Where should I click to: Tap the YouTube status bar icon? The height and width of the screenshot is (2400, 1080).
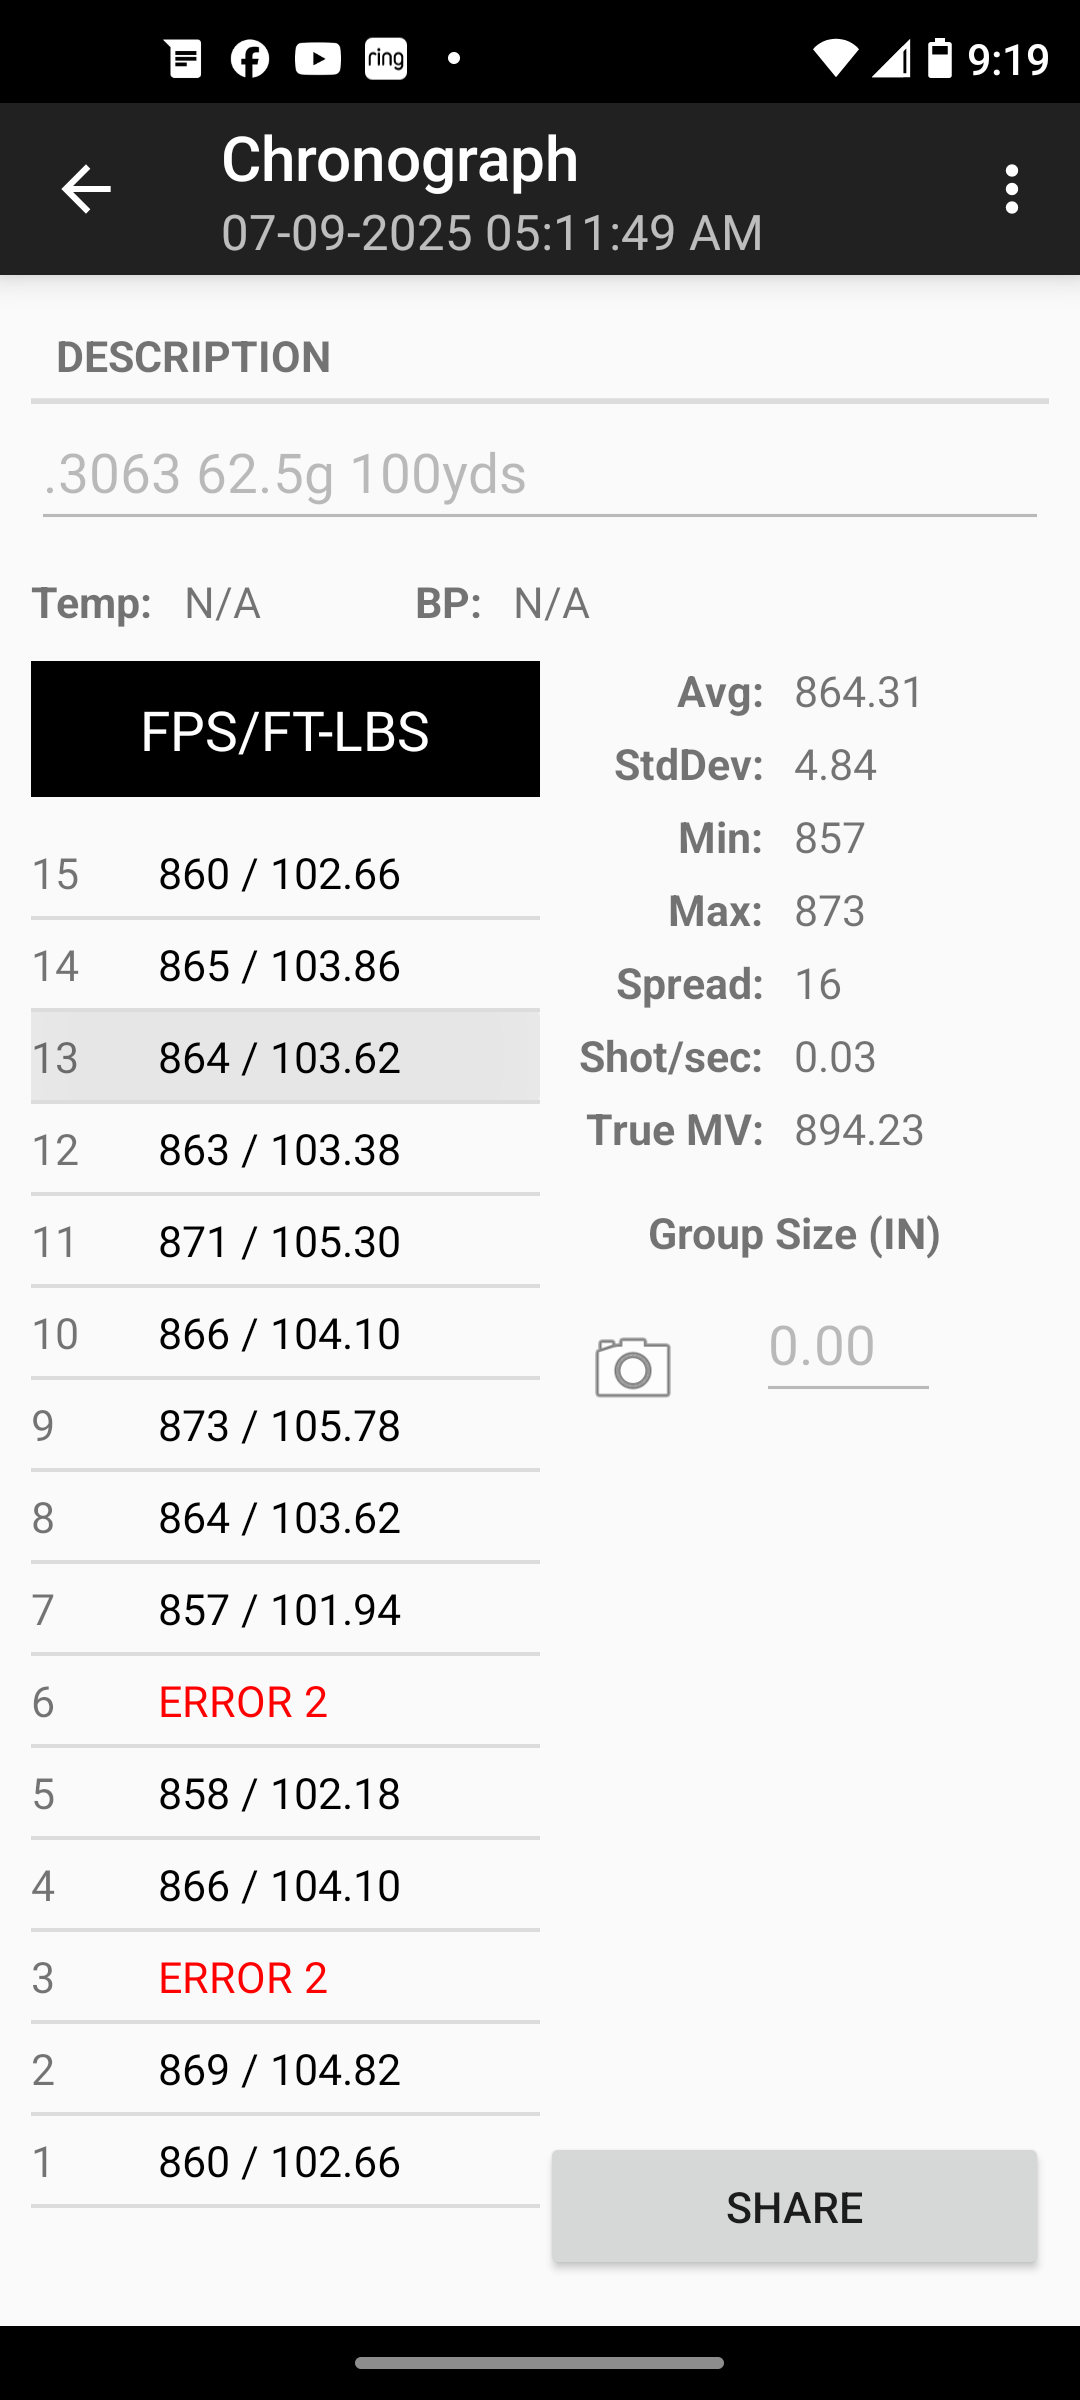pos(318,59)
